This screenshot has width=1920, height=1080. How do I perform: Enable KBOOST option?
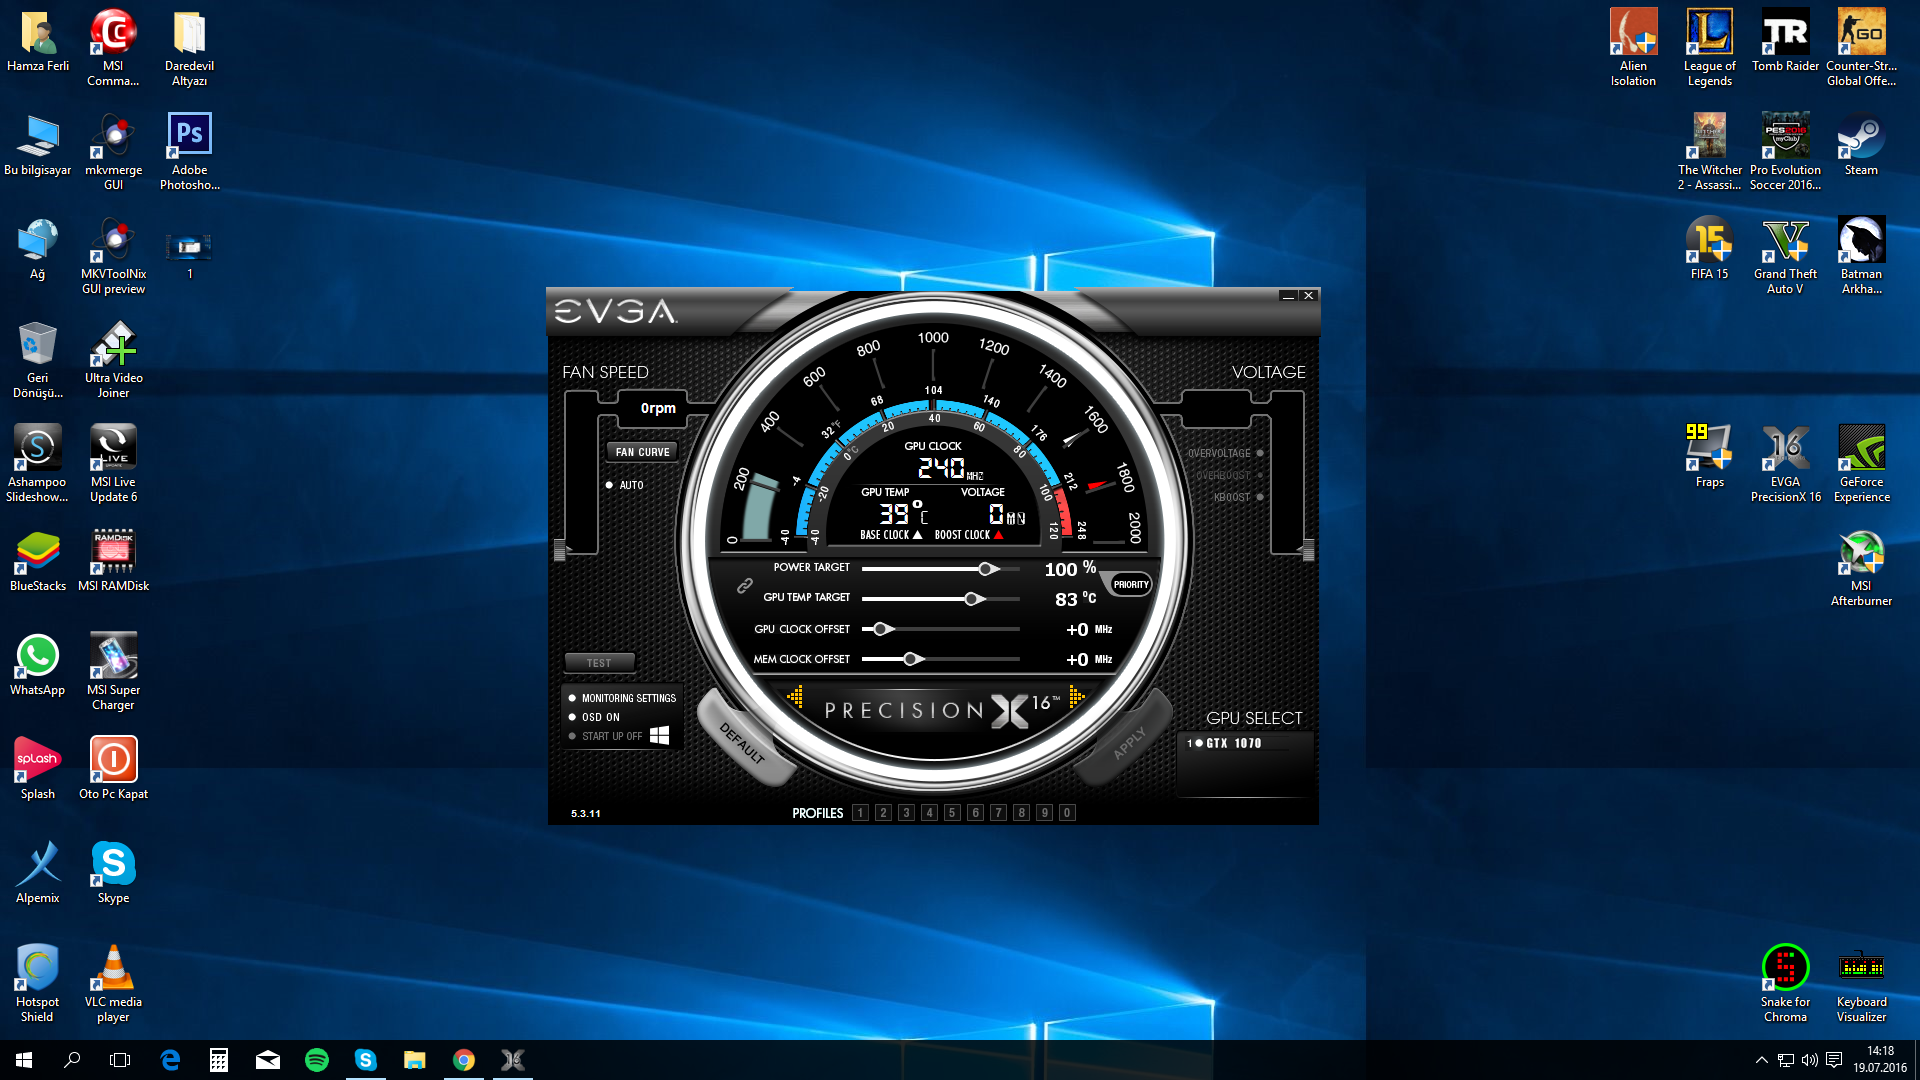[x=1260, y=497]
